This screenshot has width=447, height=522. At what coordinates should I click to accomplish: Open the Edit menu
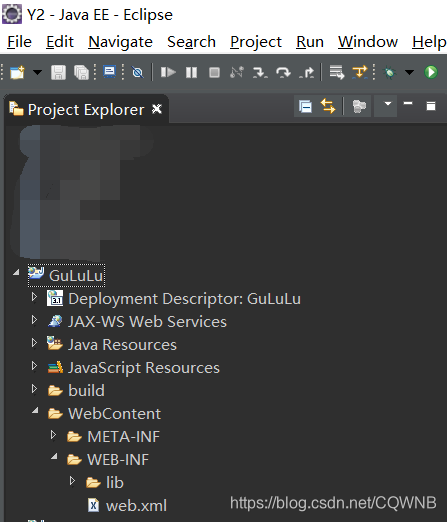(60, 42)
